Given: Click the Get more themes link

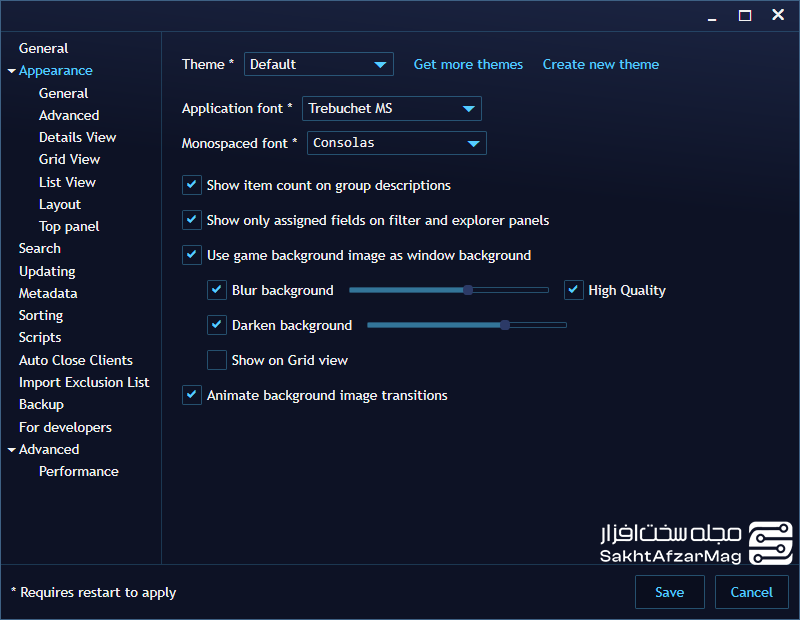Looking at the screenshot, I should coord(468,64).
